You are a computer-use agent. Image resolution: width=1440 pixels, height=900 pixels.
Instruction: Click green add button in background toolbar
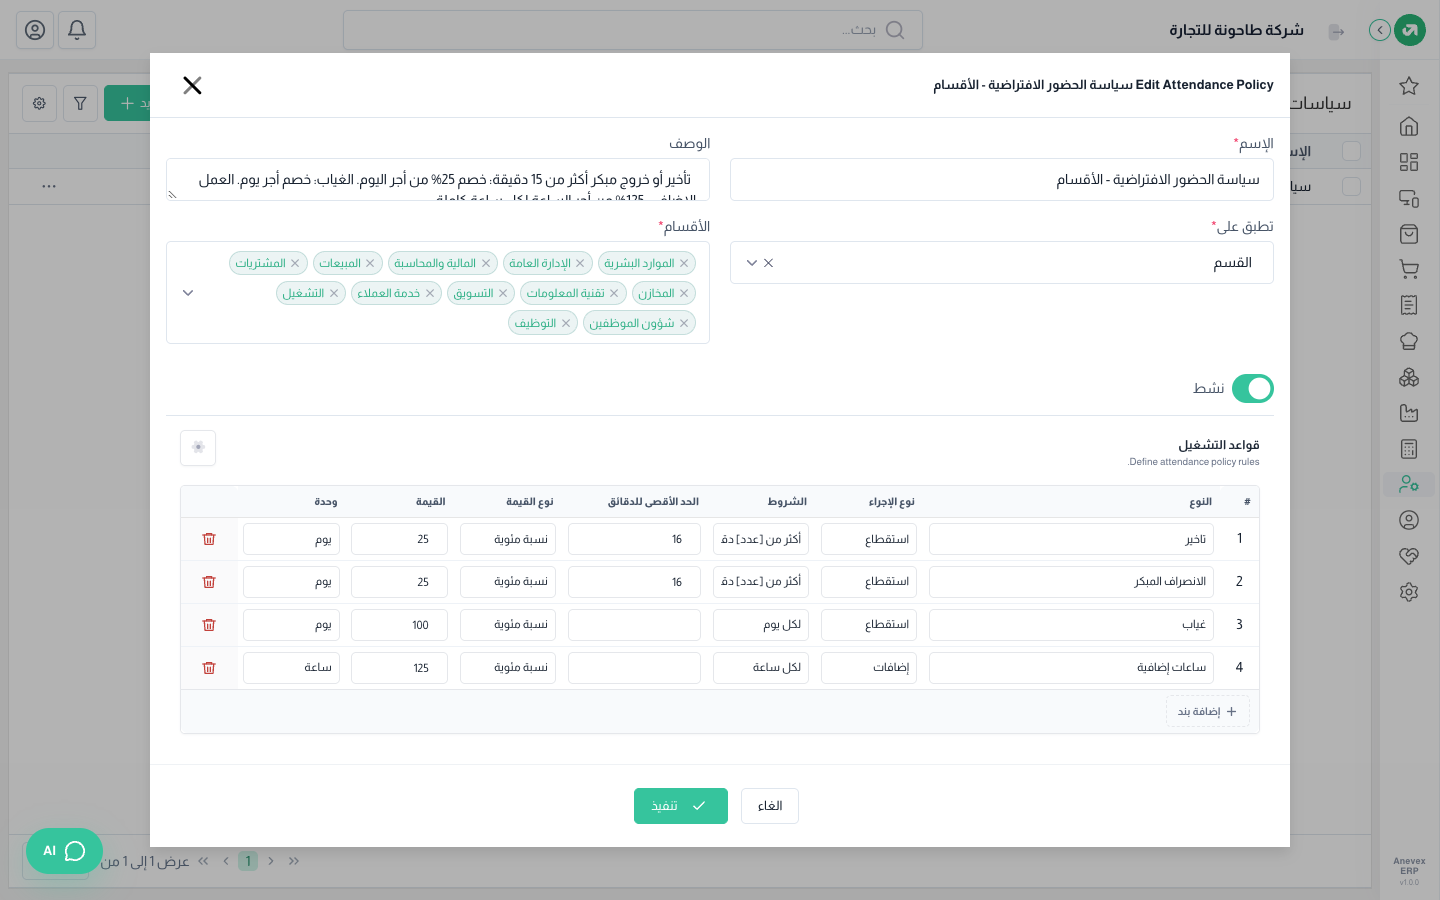click(128, 103)
